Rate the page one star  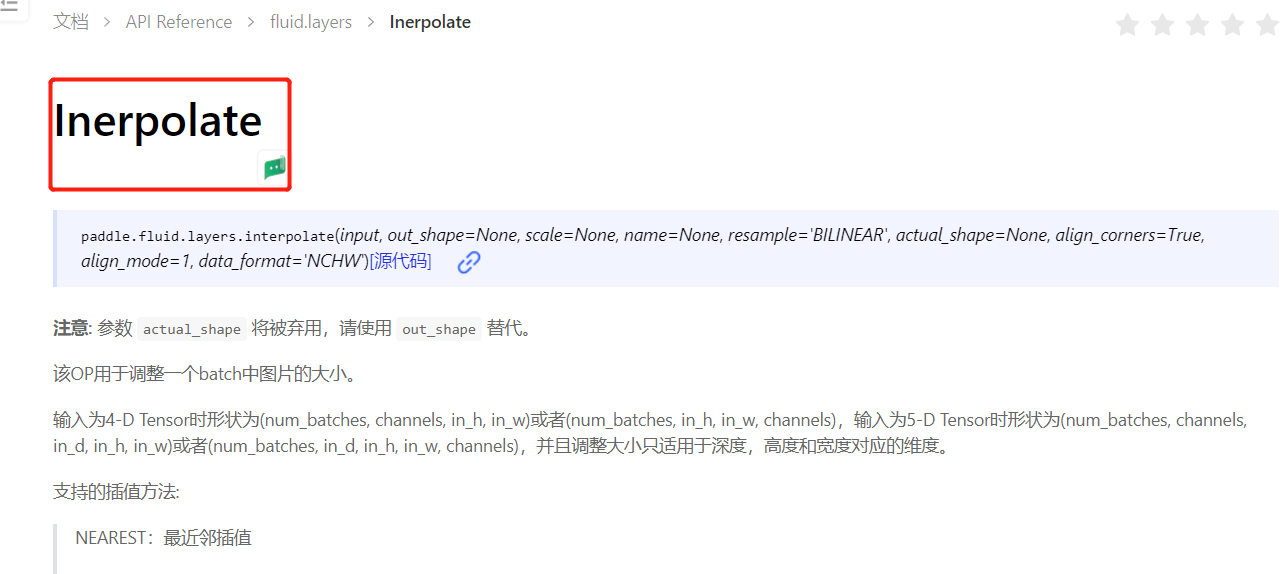[1127, 25]
